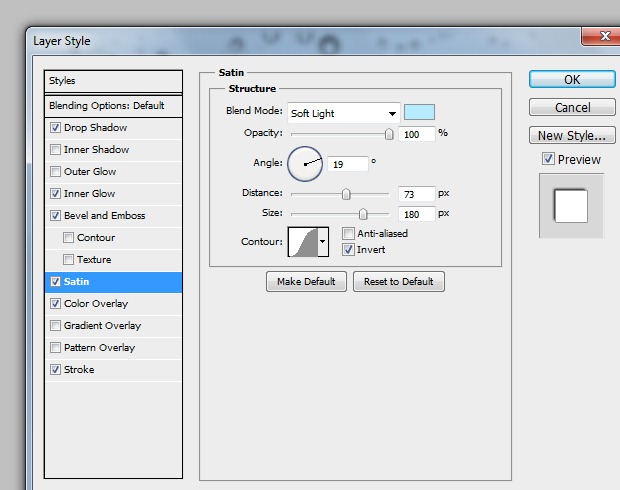Uncheck the Satin effect checkbox
620x490 pixels.
coord(55,282)
